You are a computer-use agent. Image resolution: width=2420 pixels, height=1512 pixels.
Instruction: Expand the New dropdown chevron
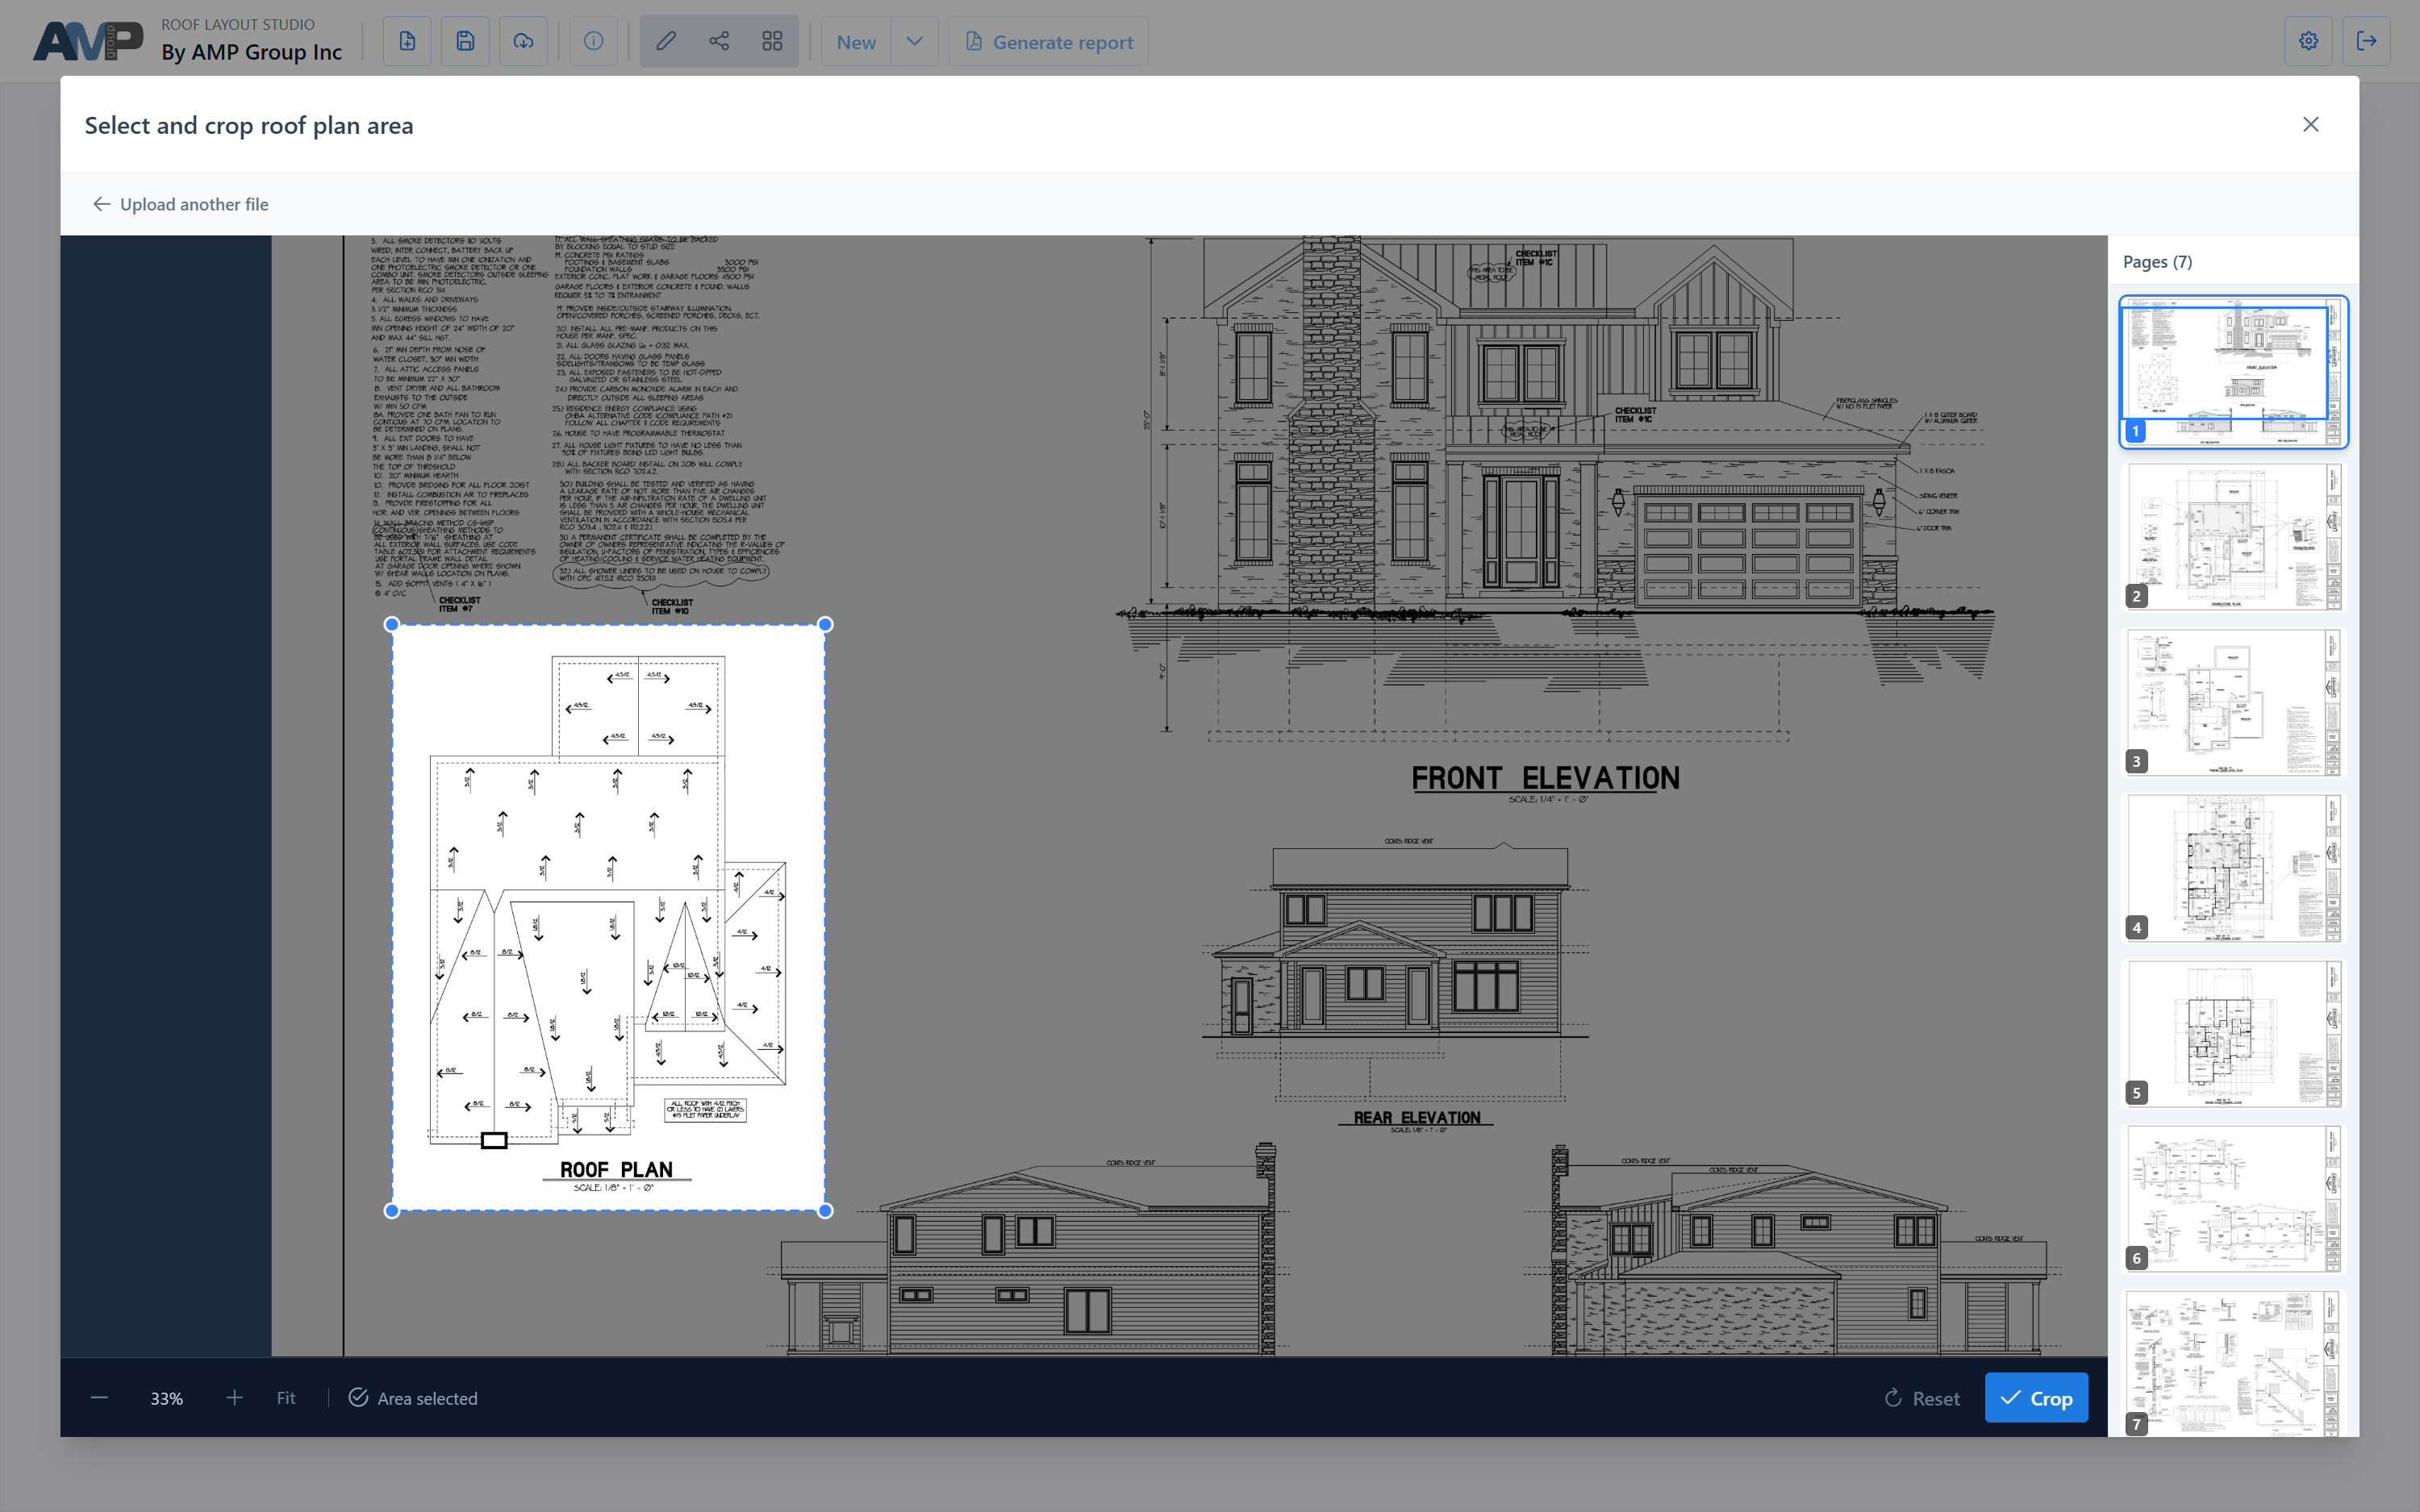coord(914,42)
